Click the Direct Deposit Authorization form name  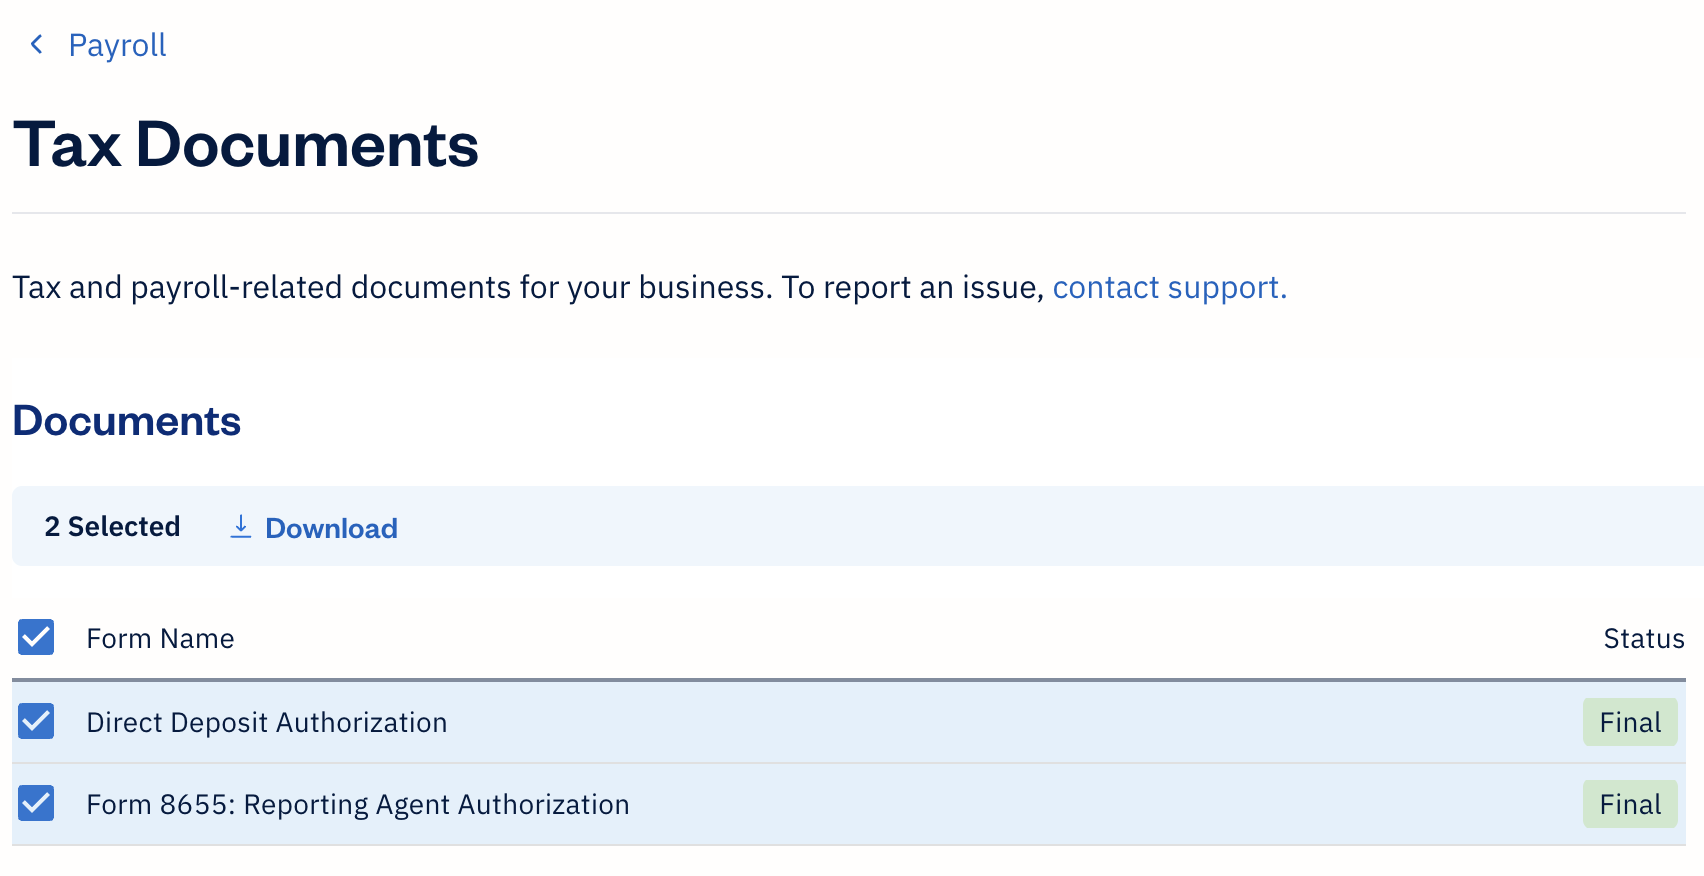pyautogui.click(x=266, y=721)
